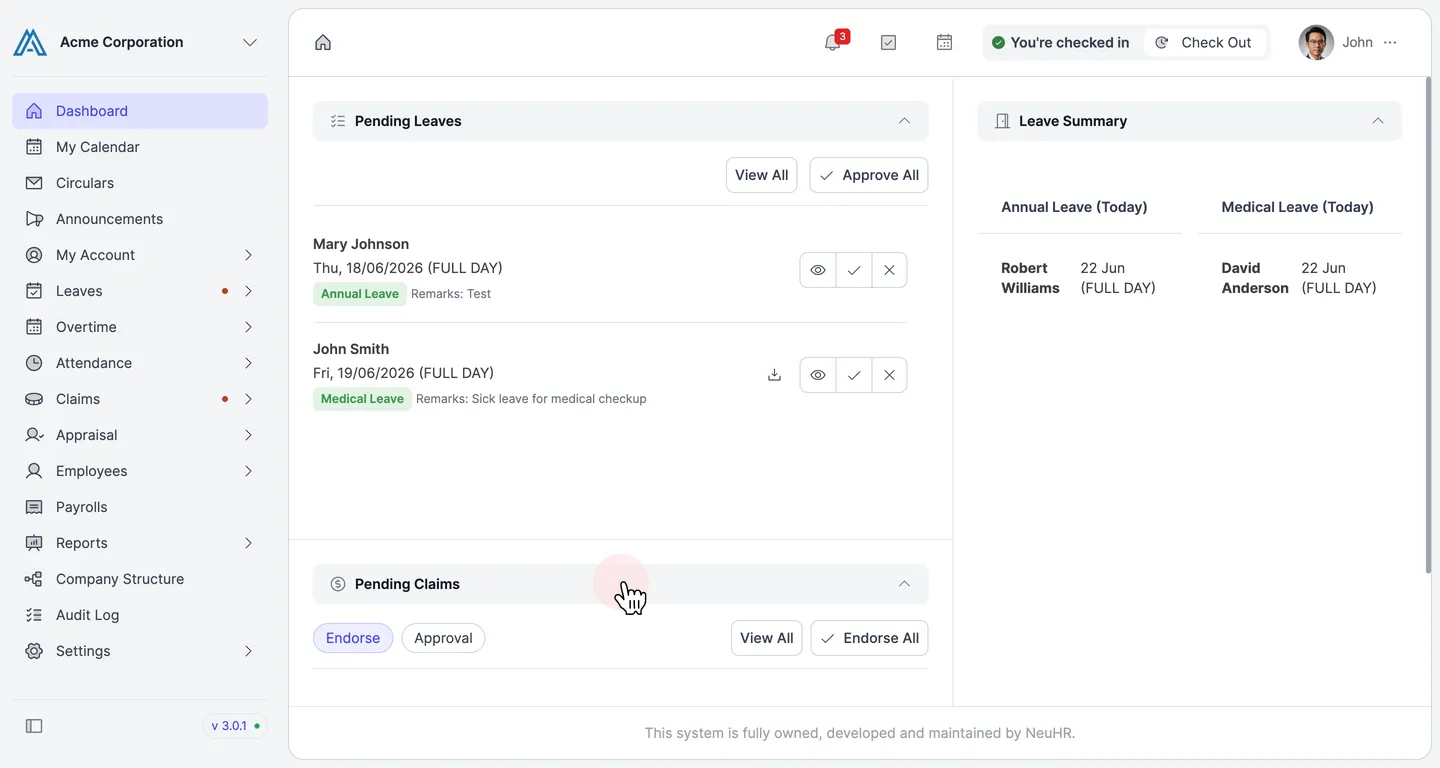Expand the Claims submenu chevron
The width and height of the screenshot is (1440, 768).
pos(248,399)
